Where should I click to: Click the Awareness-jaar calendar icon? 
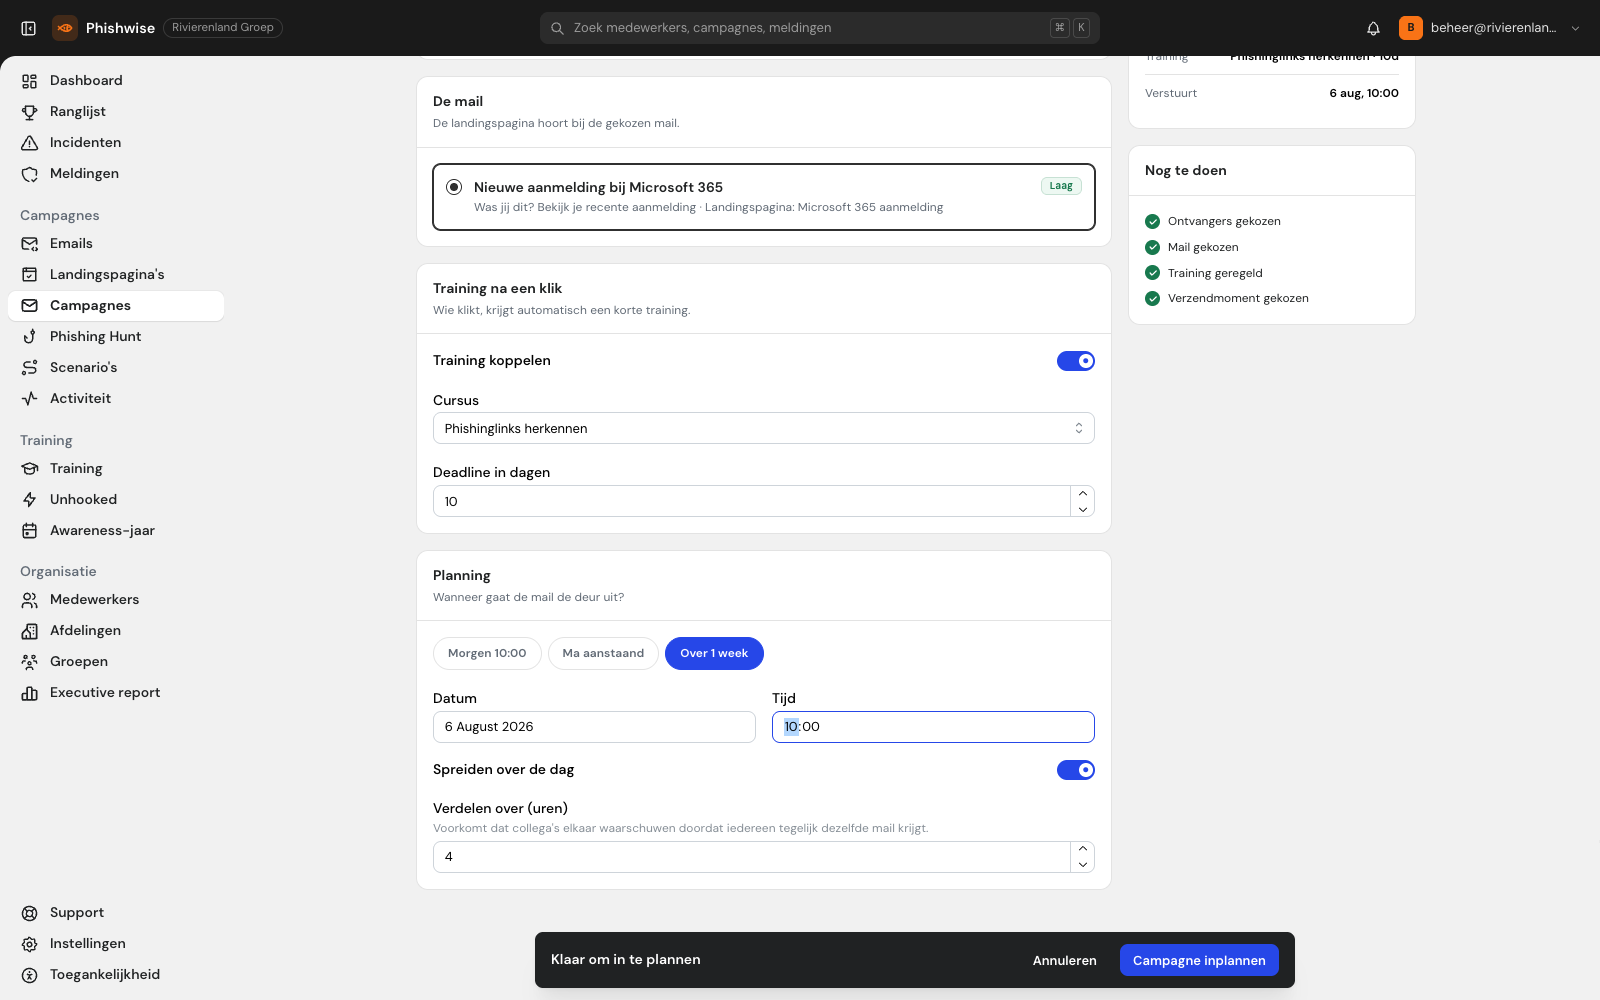30,531
